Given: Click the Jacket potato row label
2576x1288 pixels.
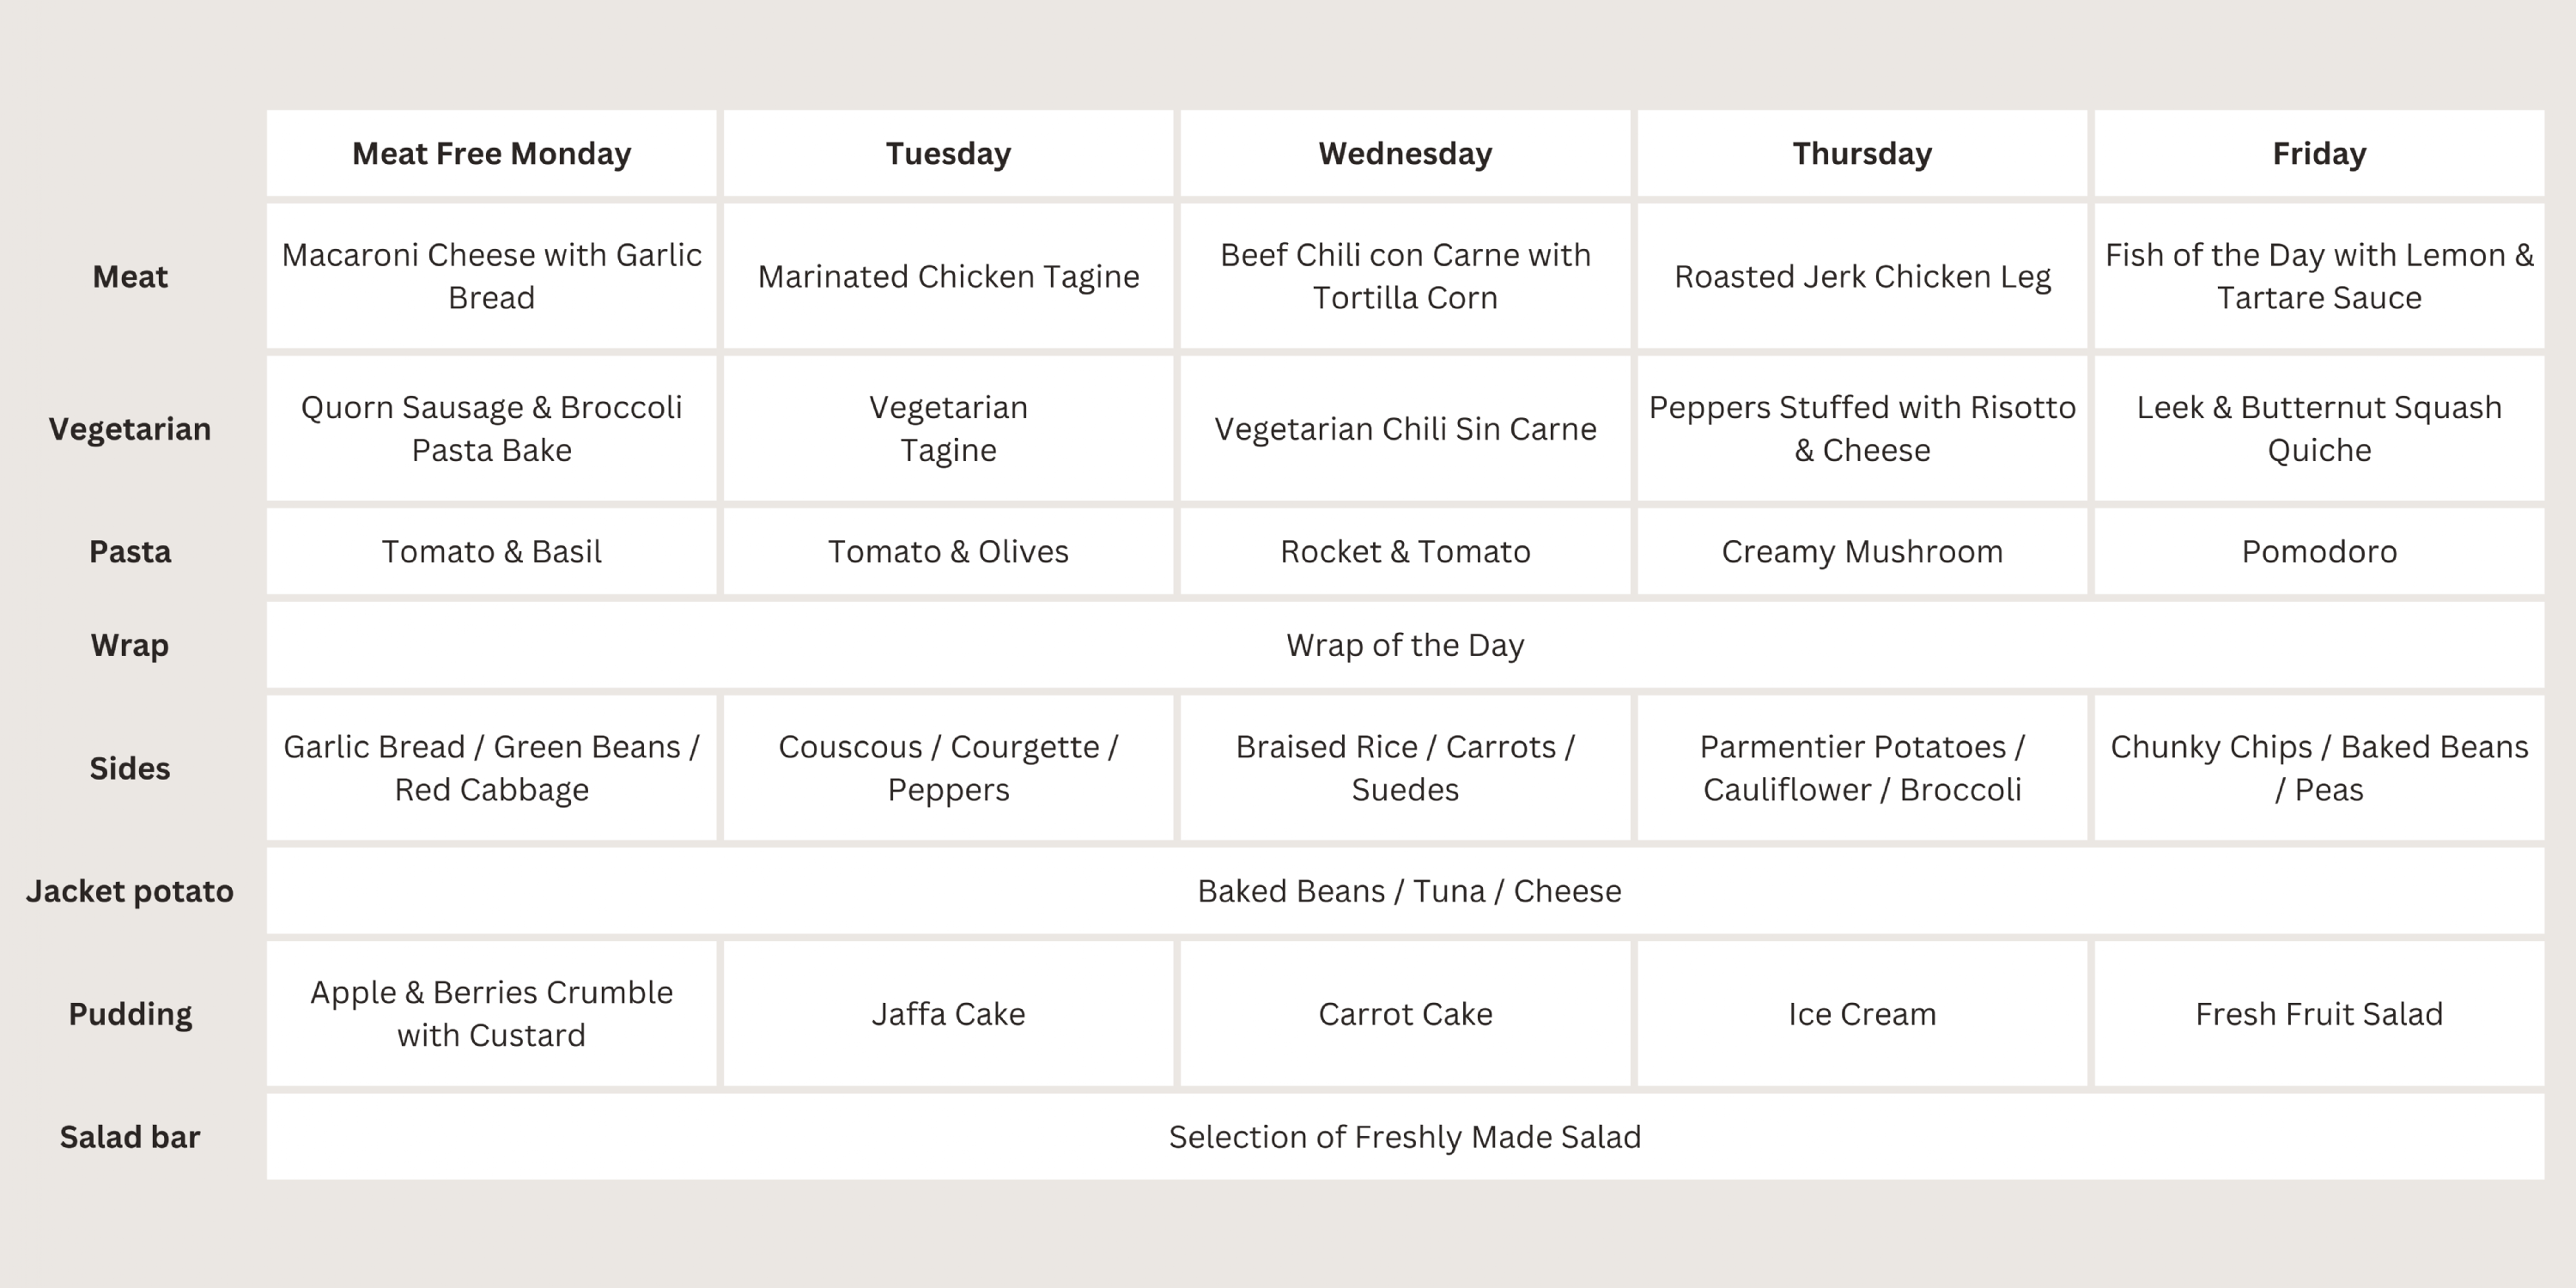Looking at the screenshot, I should (x=130, y=891).
